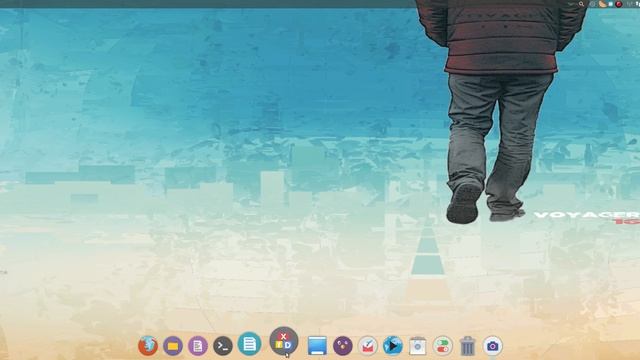
Task: Launch the gray XFD app dock icon
Action: 284,341
